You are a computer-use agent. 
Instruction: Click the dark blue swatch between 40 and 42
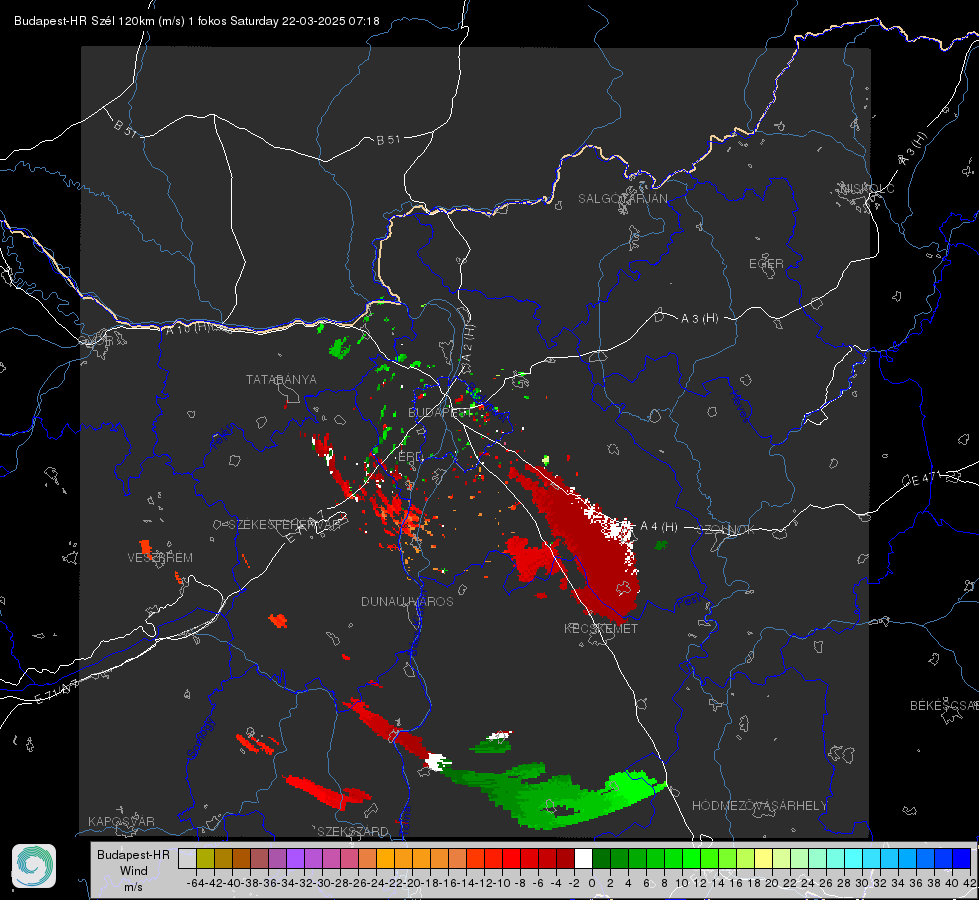962,858
